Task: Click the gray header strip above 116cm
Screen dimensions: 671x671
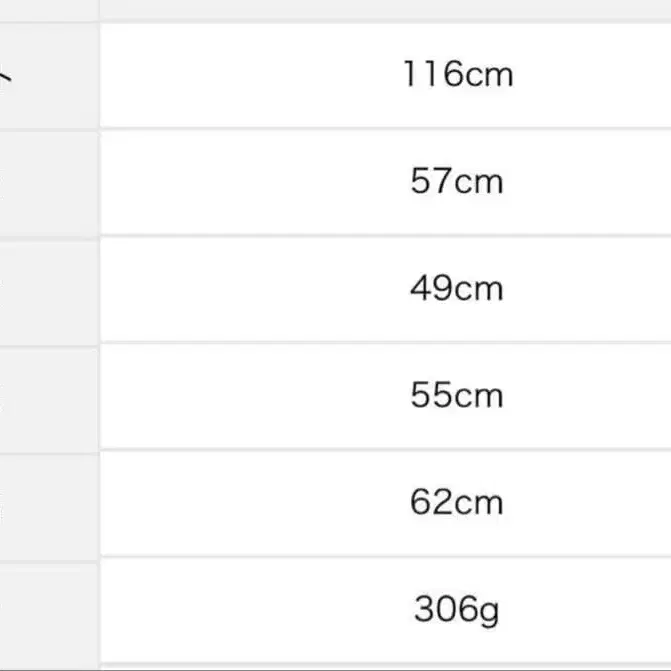Action: point(385,8)
